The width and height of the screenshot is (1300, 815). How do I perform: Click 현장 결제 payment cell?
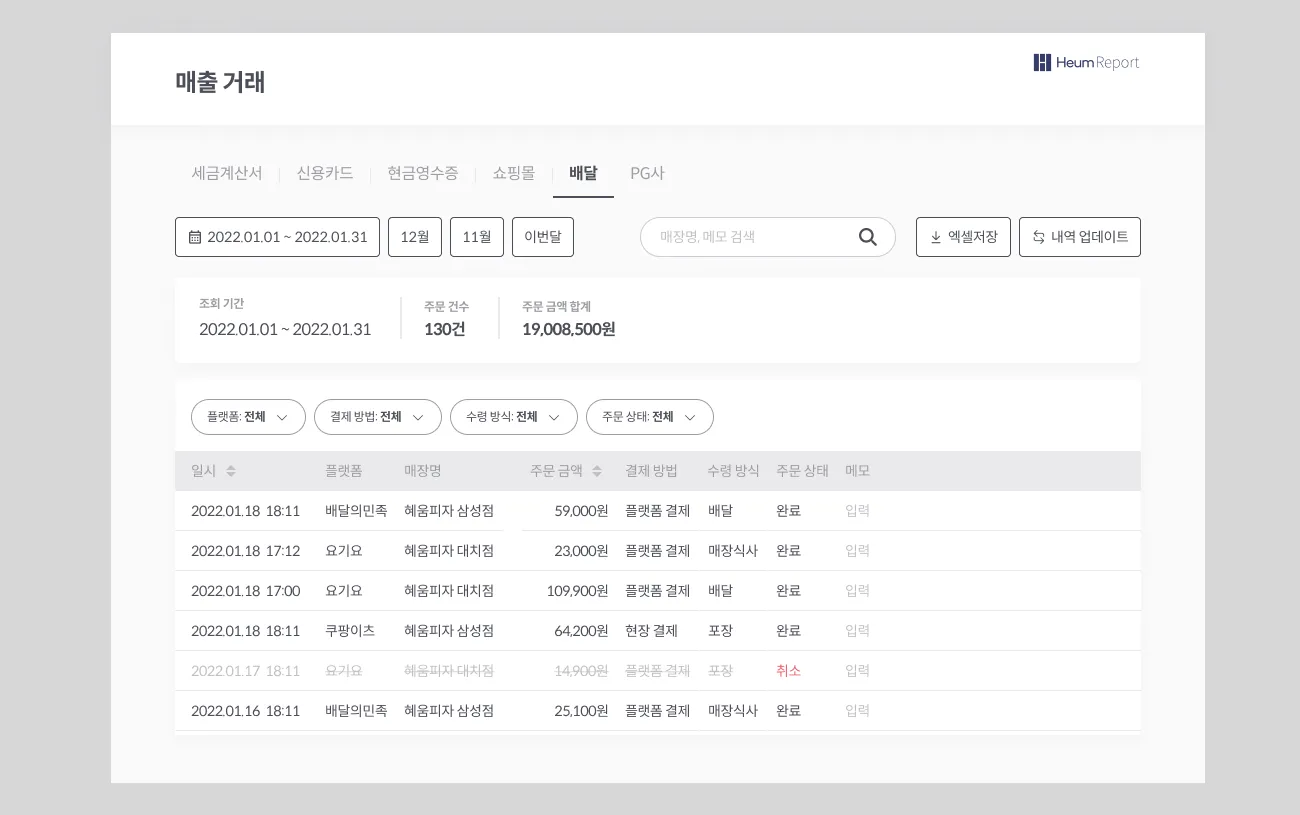coord(651,631)
